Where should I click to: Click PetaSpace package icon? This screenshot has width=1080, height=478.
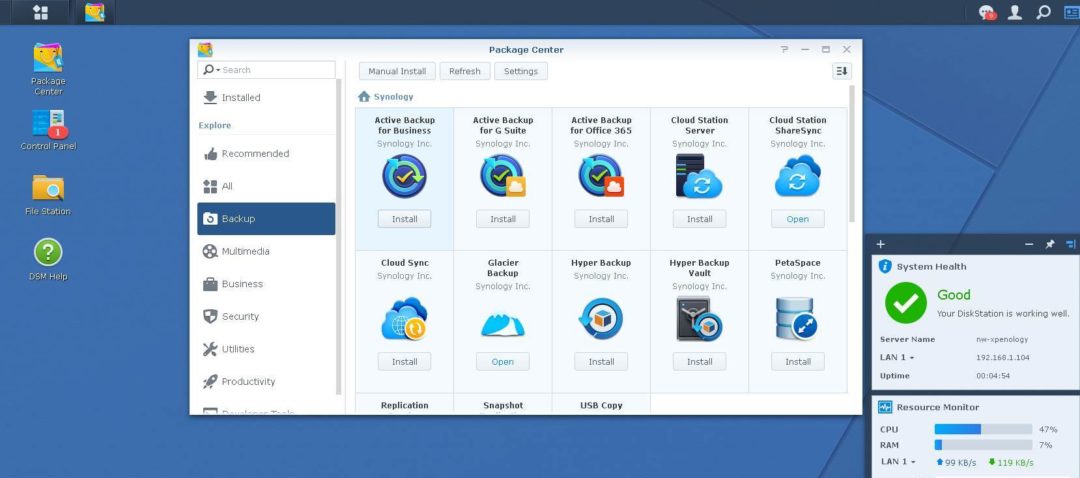[x=798, y=319]
